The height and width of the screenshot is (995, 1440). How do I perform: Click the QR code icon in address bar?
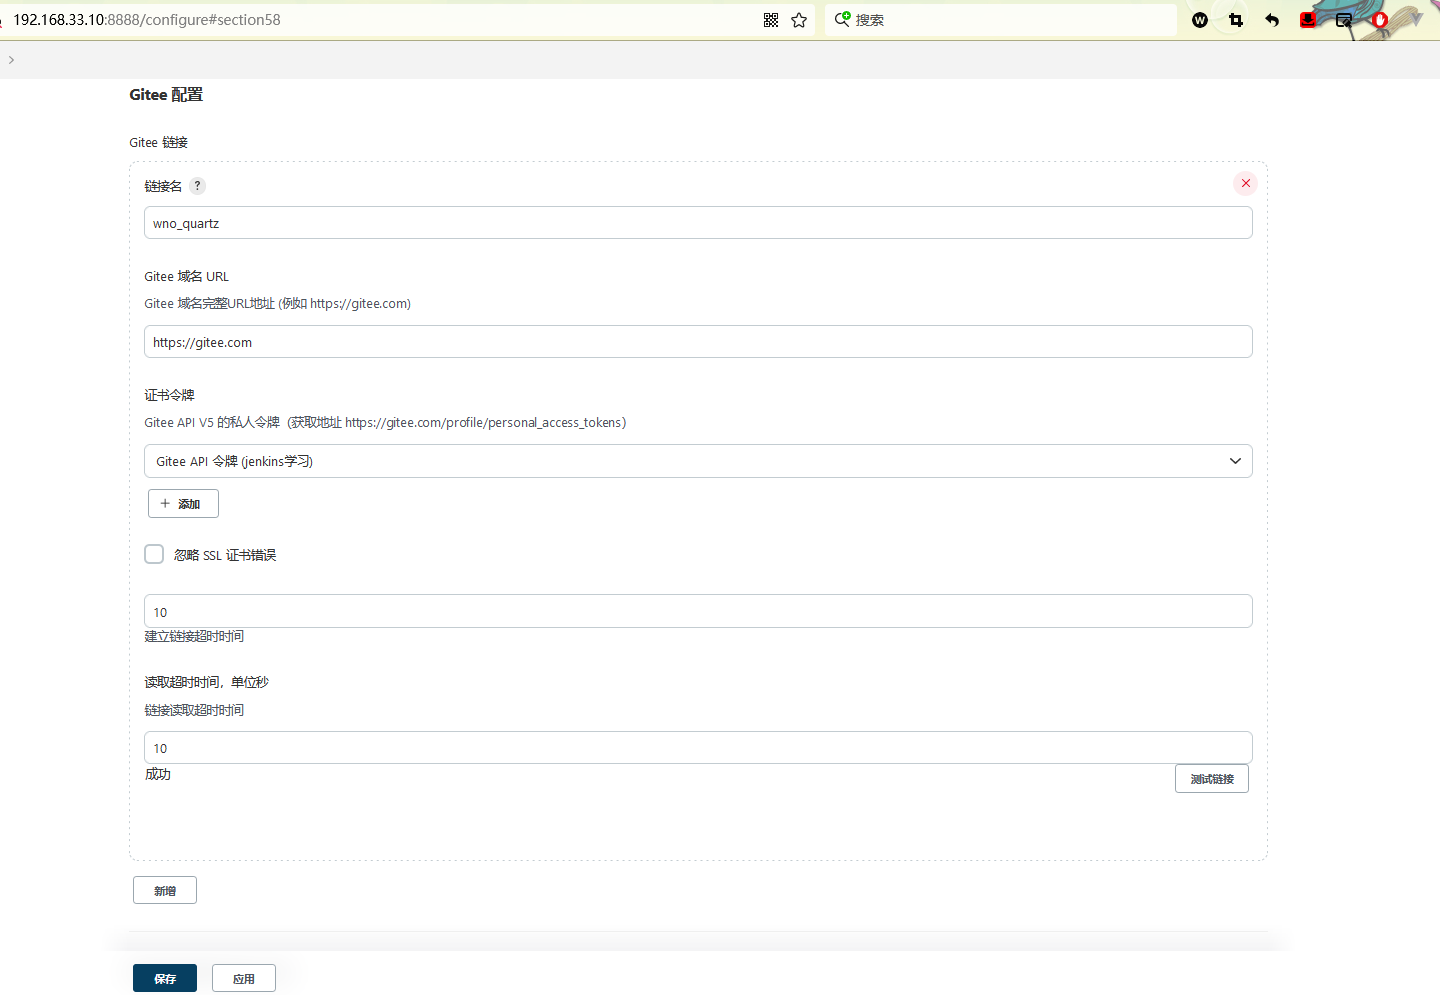(x=771, y=20)
